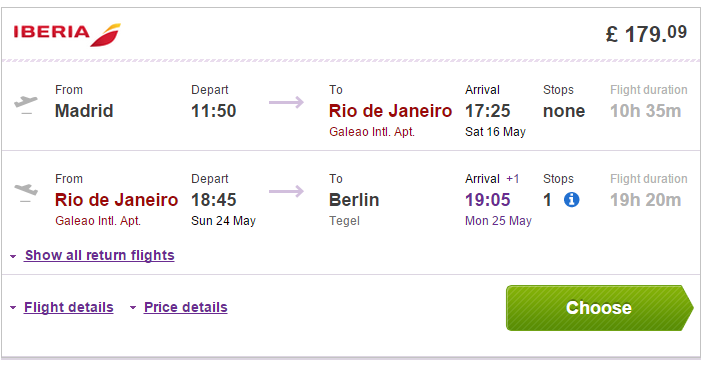The image size is (710, 367).
Task: Click the Iberia airline logo
Action: tap(67, 34)
